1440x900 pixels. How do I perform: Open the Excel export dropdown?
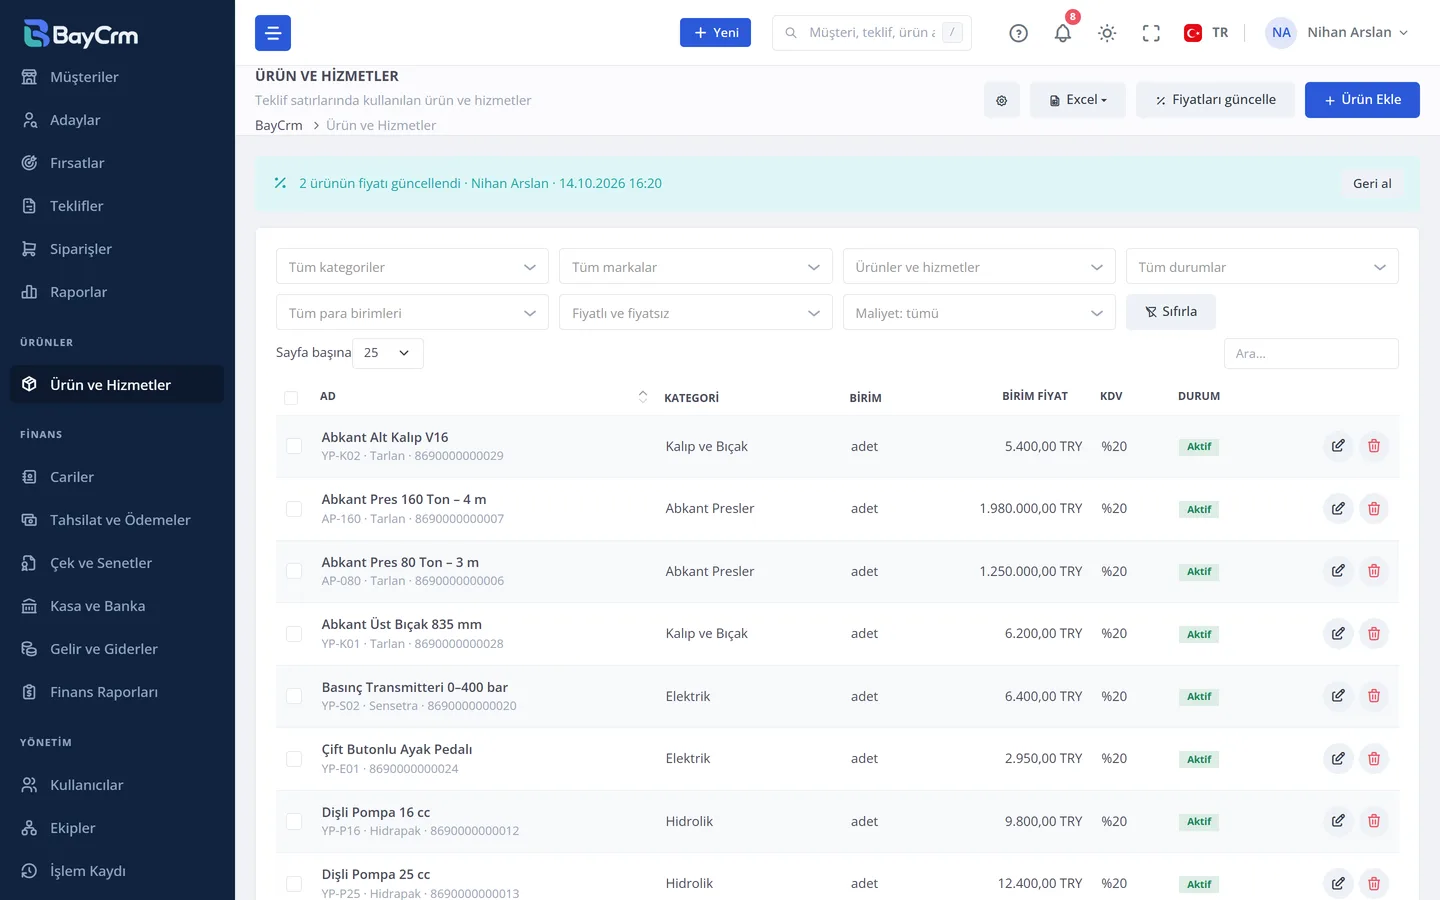tap(1078, 100)
